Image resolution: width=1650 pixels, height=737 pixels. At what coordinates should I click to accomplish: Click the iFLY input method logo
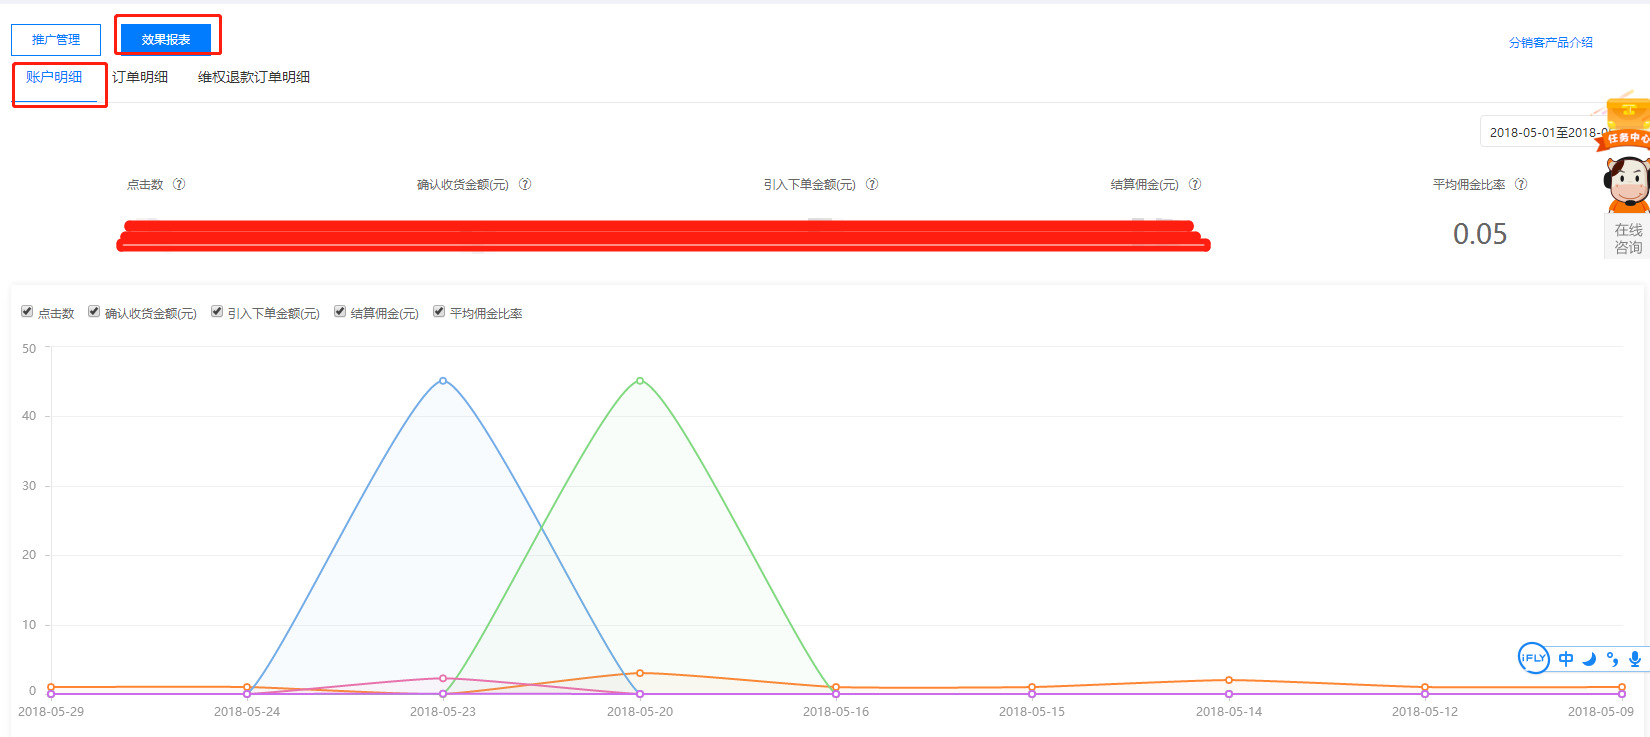point(1533,657)
